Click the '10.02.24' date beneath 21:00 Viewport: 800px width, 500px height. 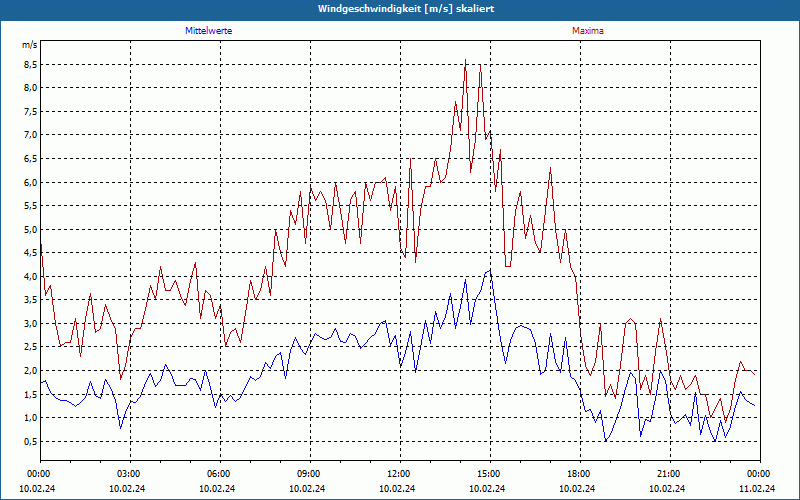click(667, 488)
